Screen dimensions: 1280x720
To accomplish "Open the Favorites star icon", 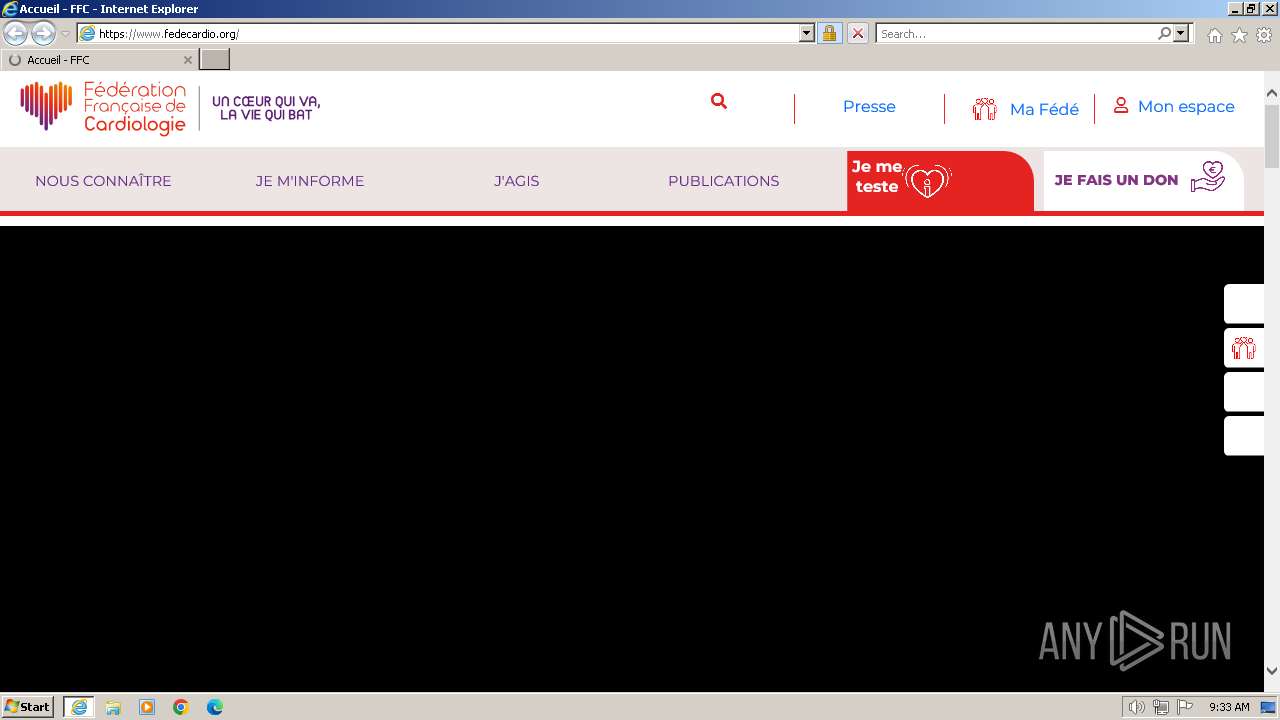I will 1239,35.
